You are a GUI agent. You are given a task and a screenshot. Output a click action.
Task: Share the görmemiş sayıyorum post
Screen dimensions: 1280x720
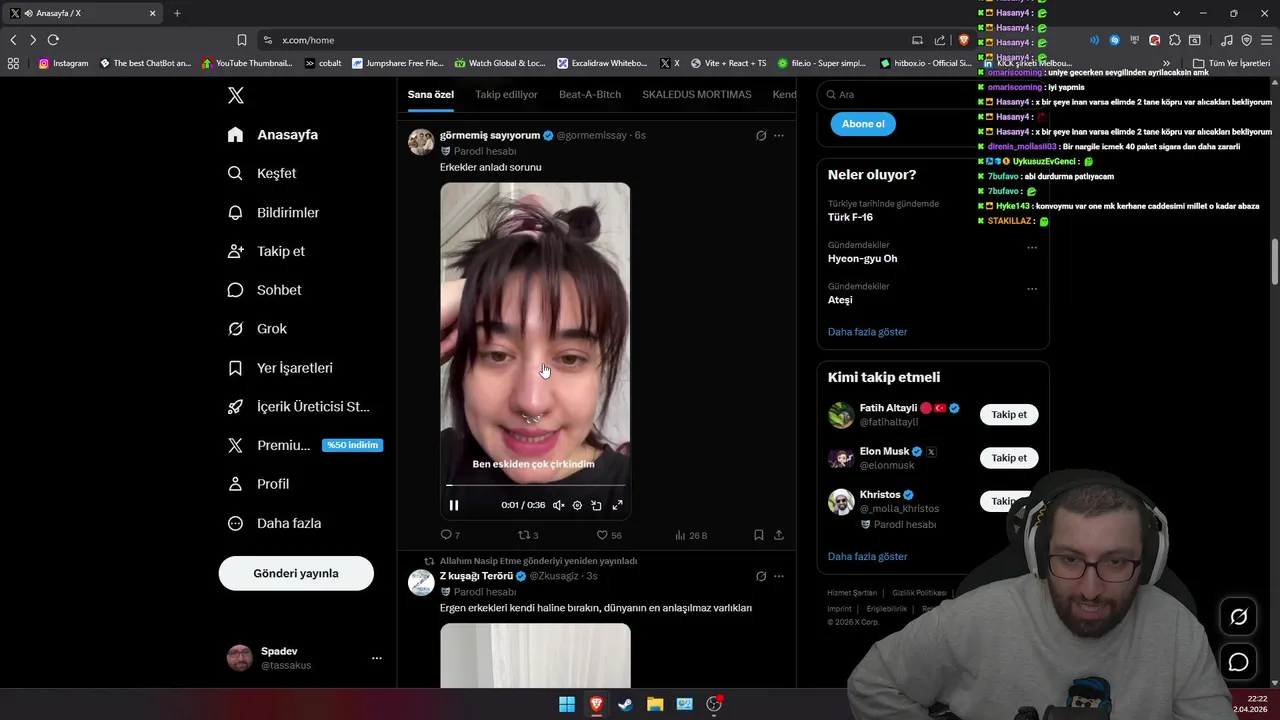click(x=779, y=535)
